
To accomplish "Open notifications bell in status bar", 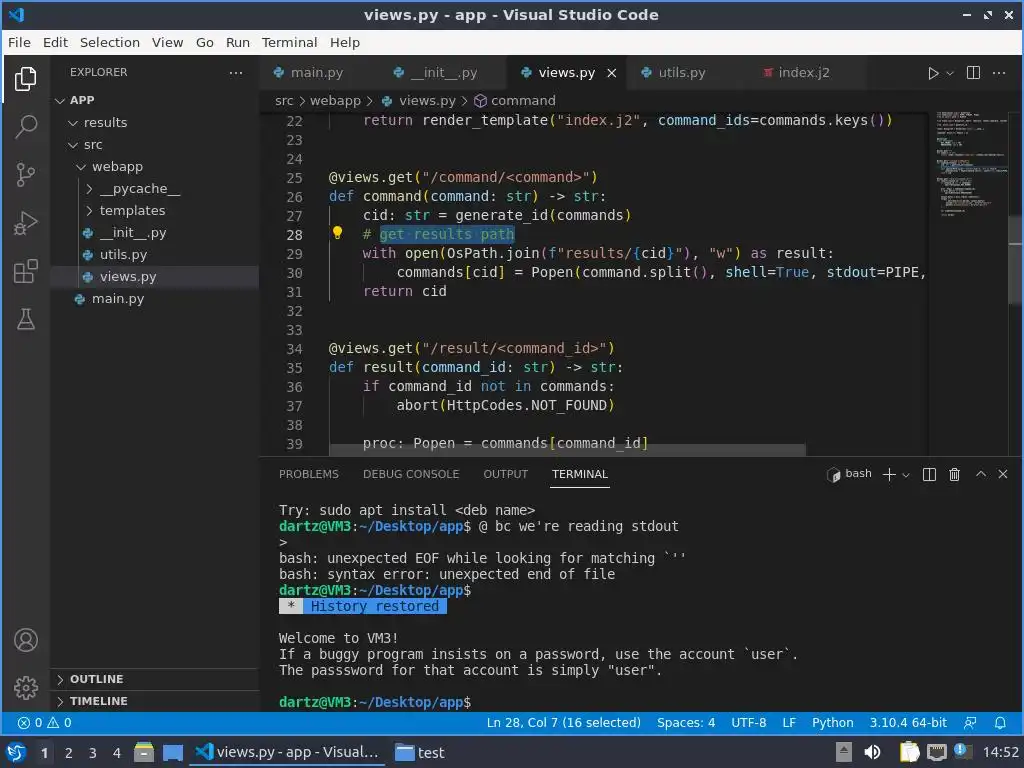I will pos(1000,723).
